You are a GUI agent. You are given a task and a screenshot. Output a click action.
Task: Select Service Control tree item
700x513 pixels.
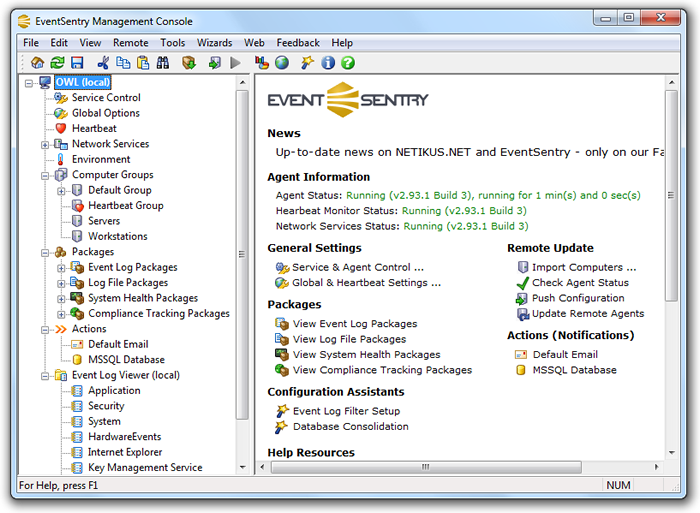pos(106,98)
